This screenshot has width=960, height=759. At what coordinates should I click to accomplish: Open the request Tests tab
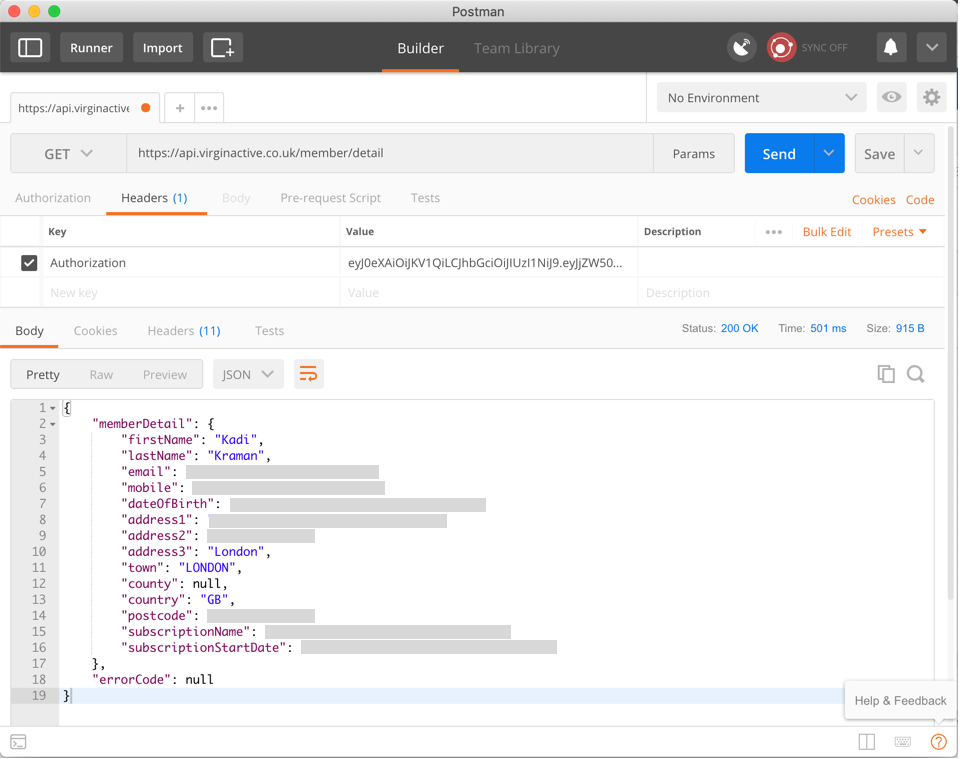[x=425, y=198]
